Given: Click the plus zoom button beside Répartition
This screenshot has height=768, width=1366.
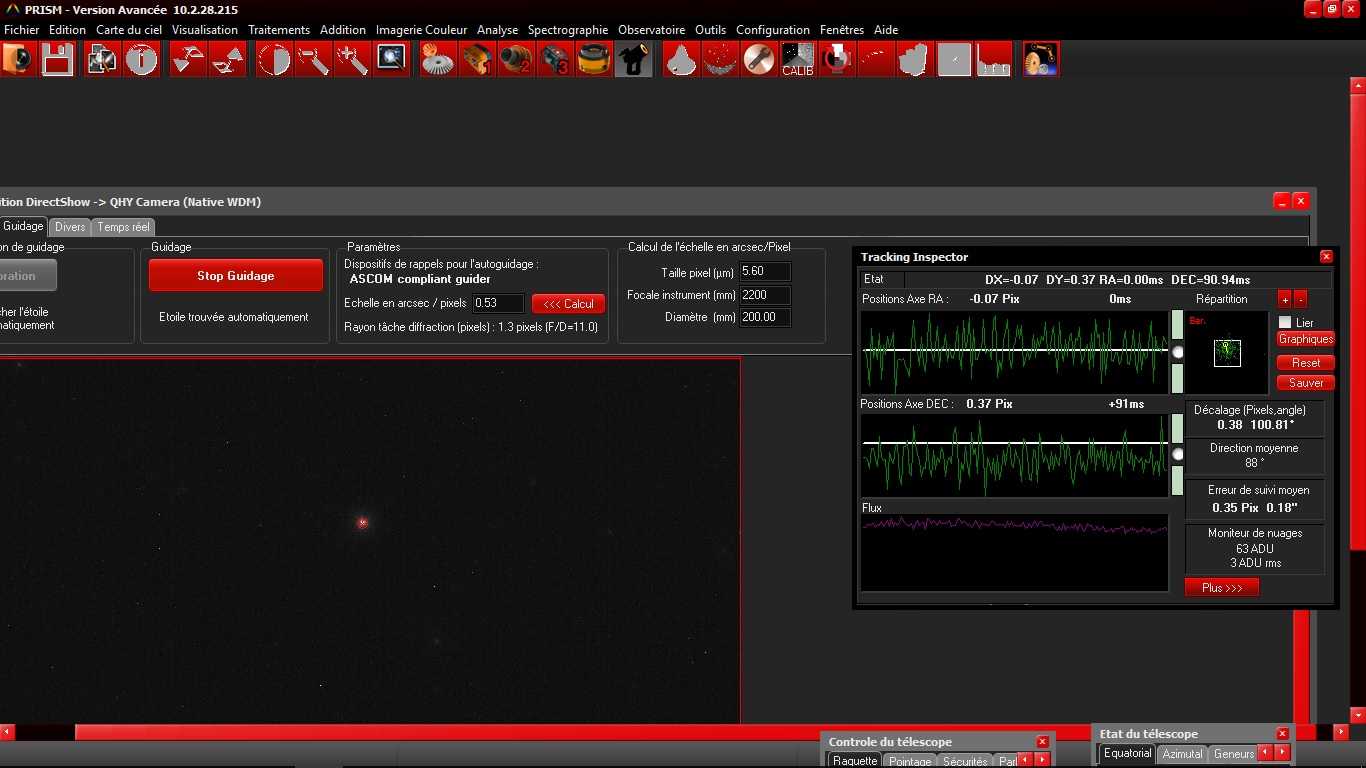Looking at the screenshot, I should click(x=1284, y=300).
